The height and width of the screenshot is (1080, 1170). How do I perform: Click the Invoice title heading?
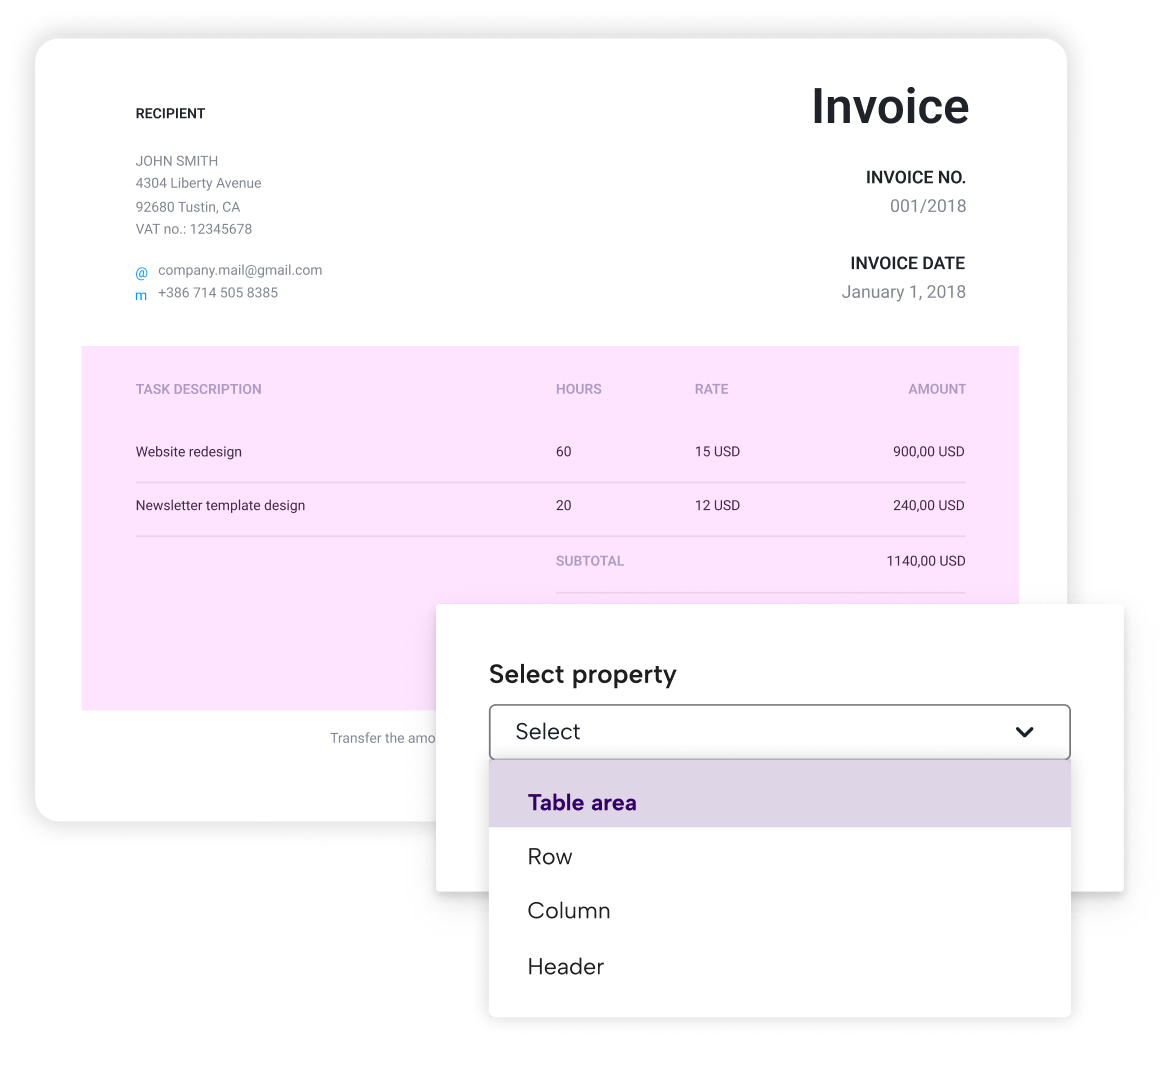point(890,106)
